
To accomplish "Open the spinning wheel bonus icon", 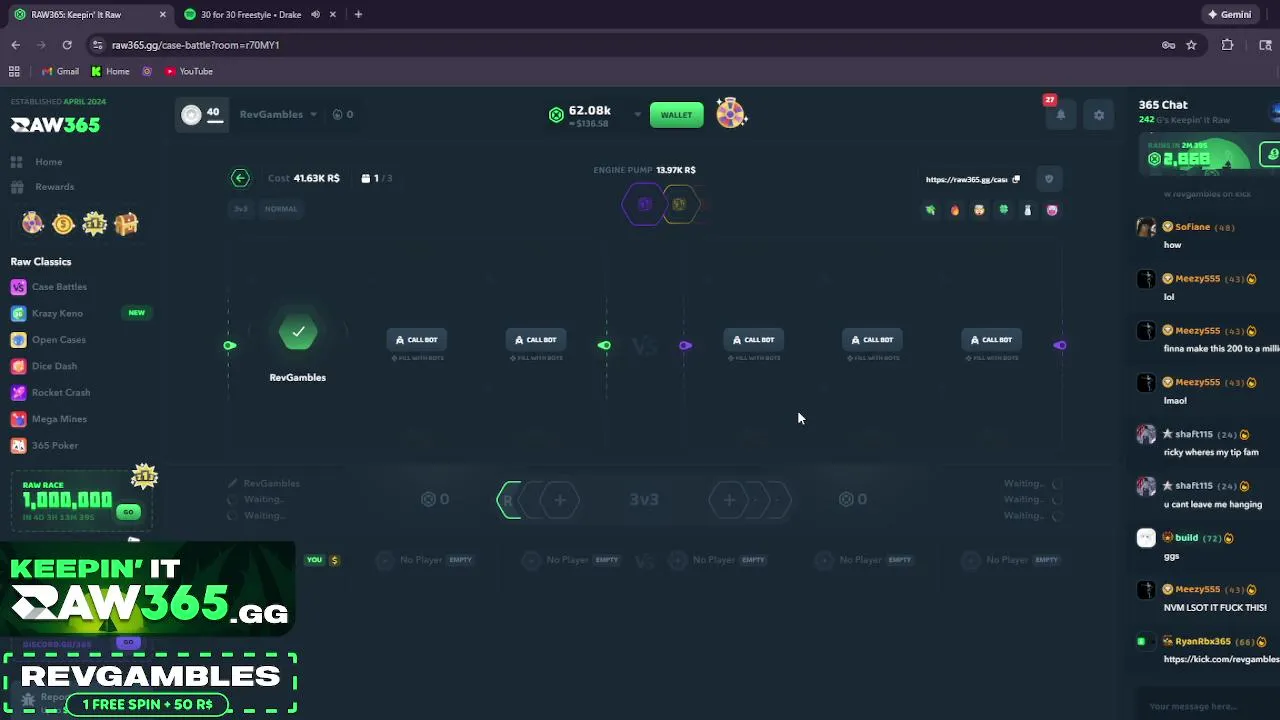I will point(731,114).
